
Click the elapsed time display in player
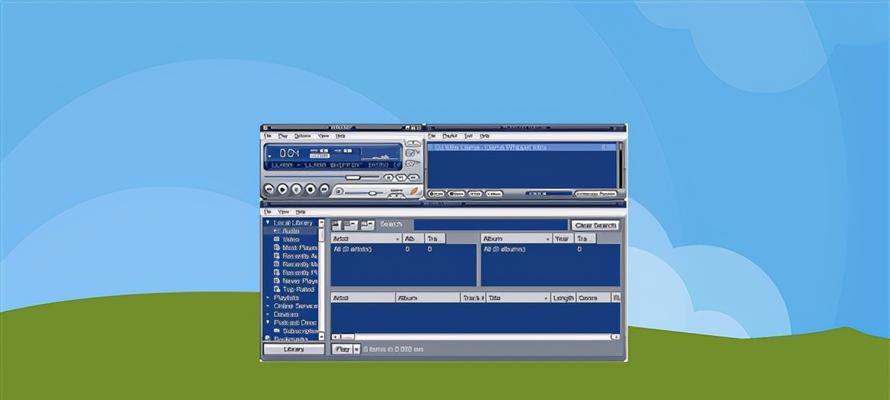(x=289, y=153)
